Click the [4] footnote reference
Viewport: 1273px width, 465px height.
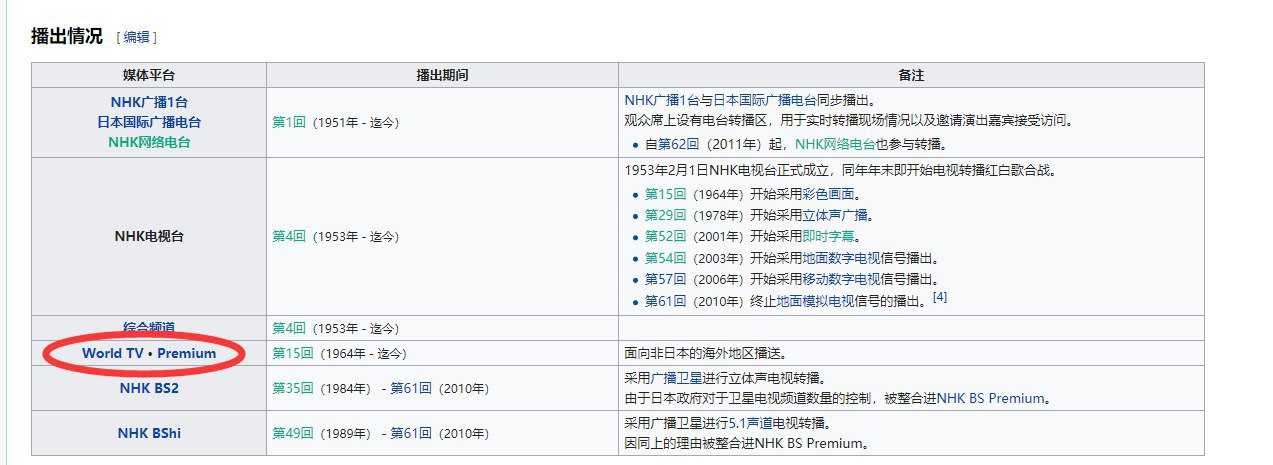click(x=939, y=297)
